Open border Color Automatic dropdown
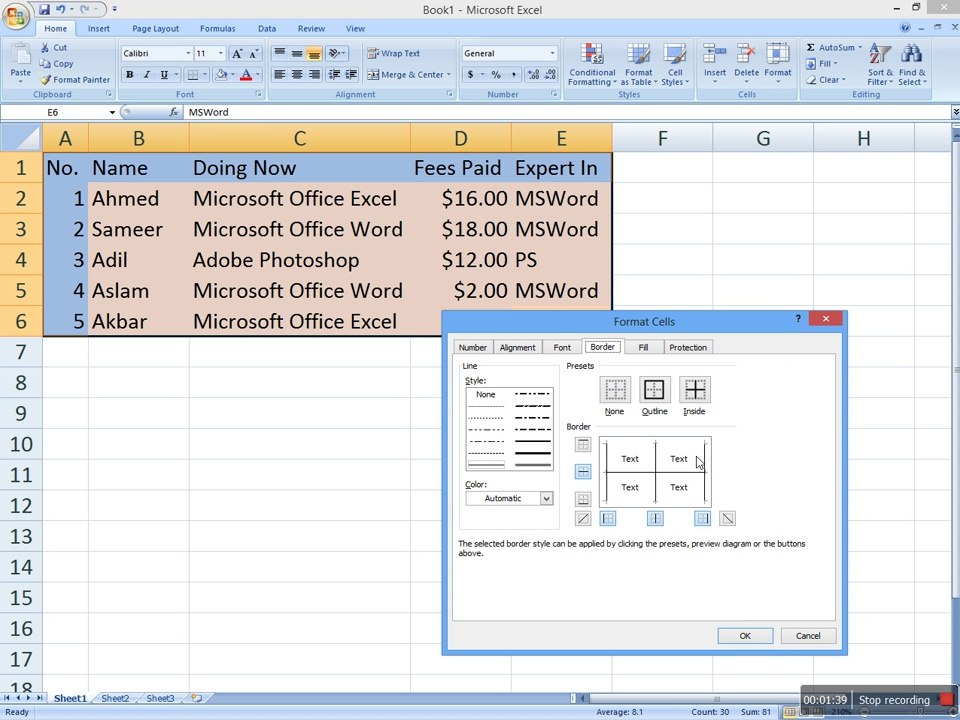This screenshot has height=720, width=960. coord(546,498)
